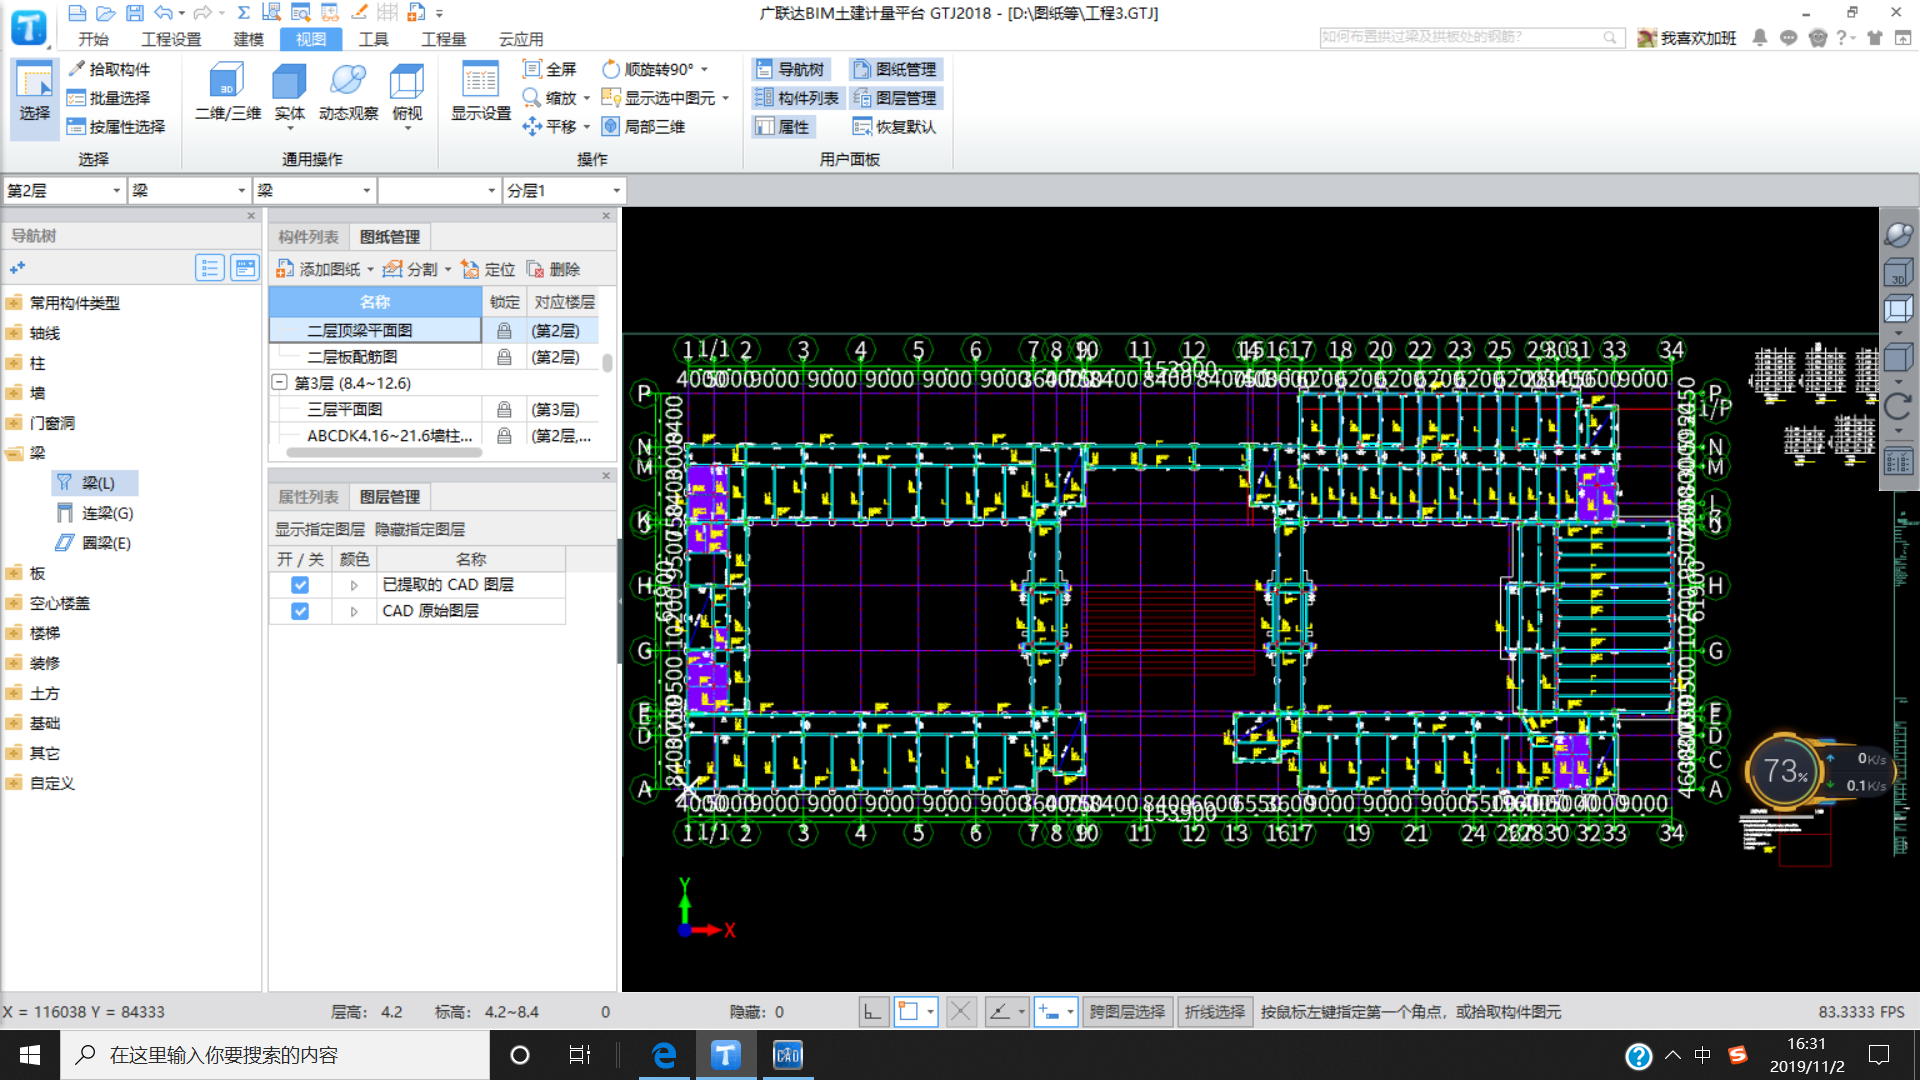Toggle 跨图层选择 status button

click(x=1127, y=1012)
